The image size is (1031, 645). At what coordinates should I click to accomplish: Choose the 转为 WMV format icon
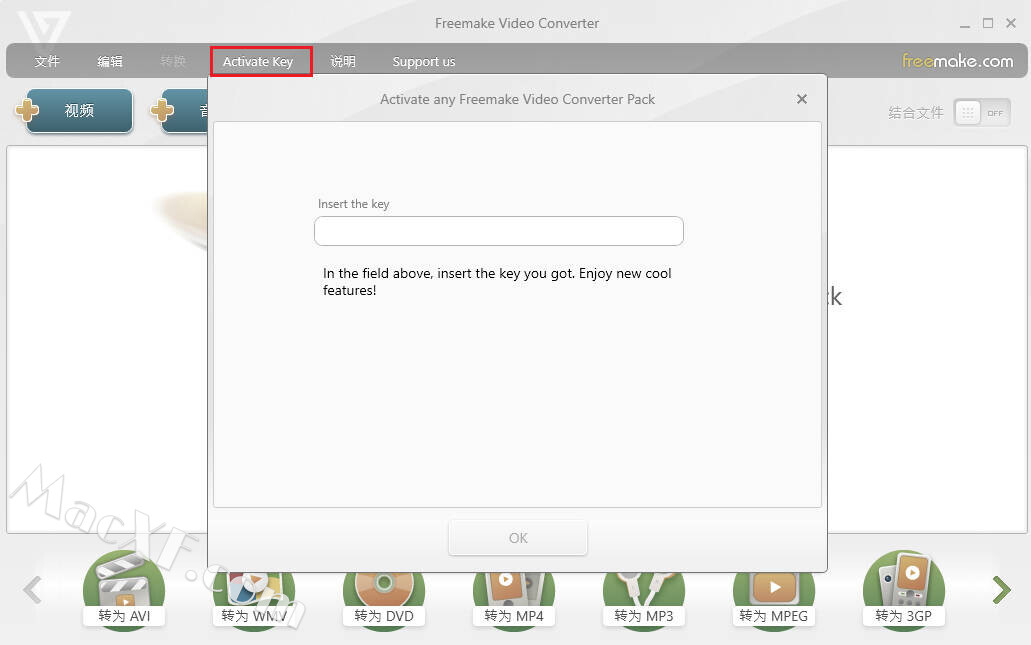point(254,600)
